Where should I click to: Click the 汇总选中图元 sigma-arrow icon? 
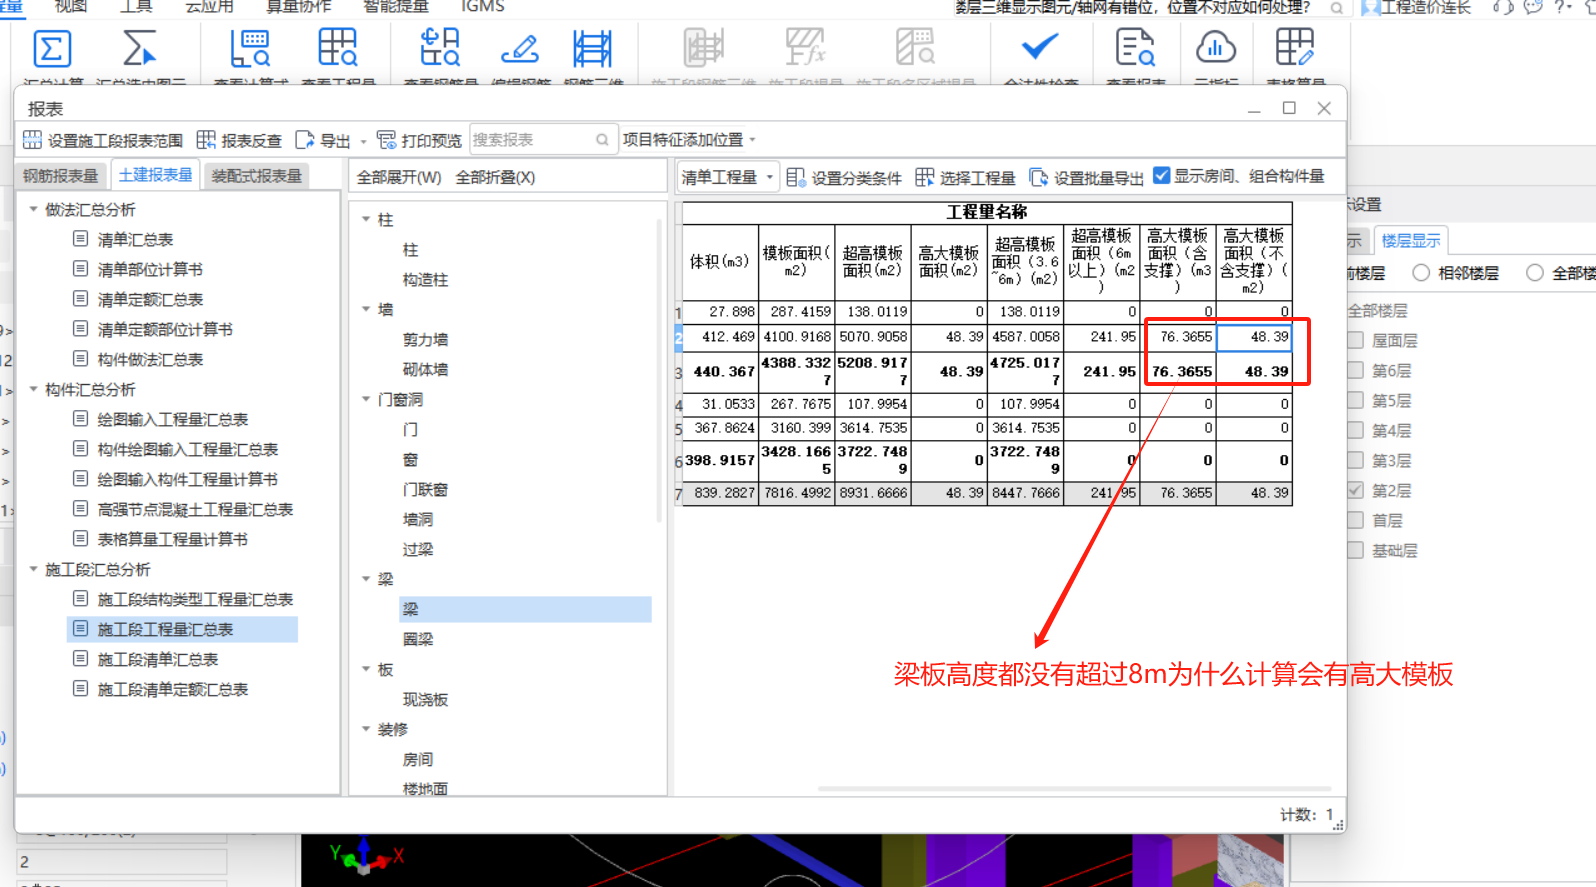[139, 49]
